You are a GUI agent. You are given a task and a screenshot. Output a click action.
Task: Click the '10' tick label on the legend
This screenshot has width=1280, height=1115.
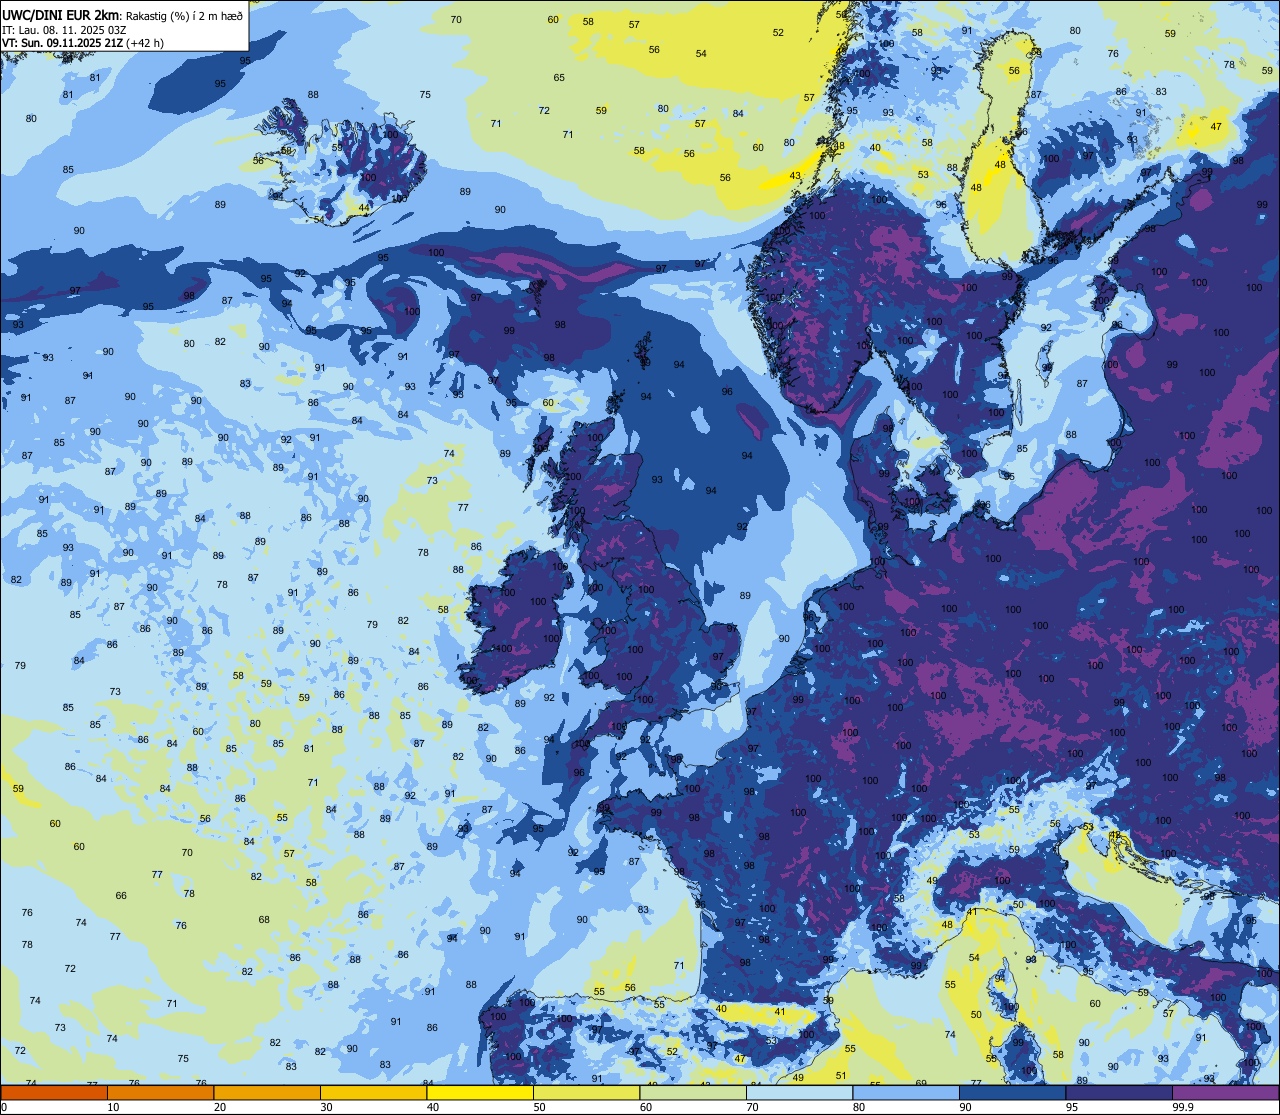click(x=113, y=1107)
